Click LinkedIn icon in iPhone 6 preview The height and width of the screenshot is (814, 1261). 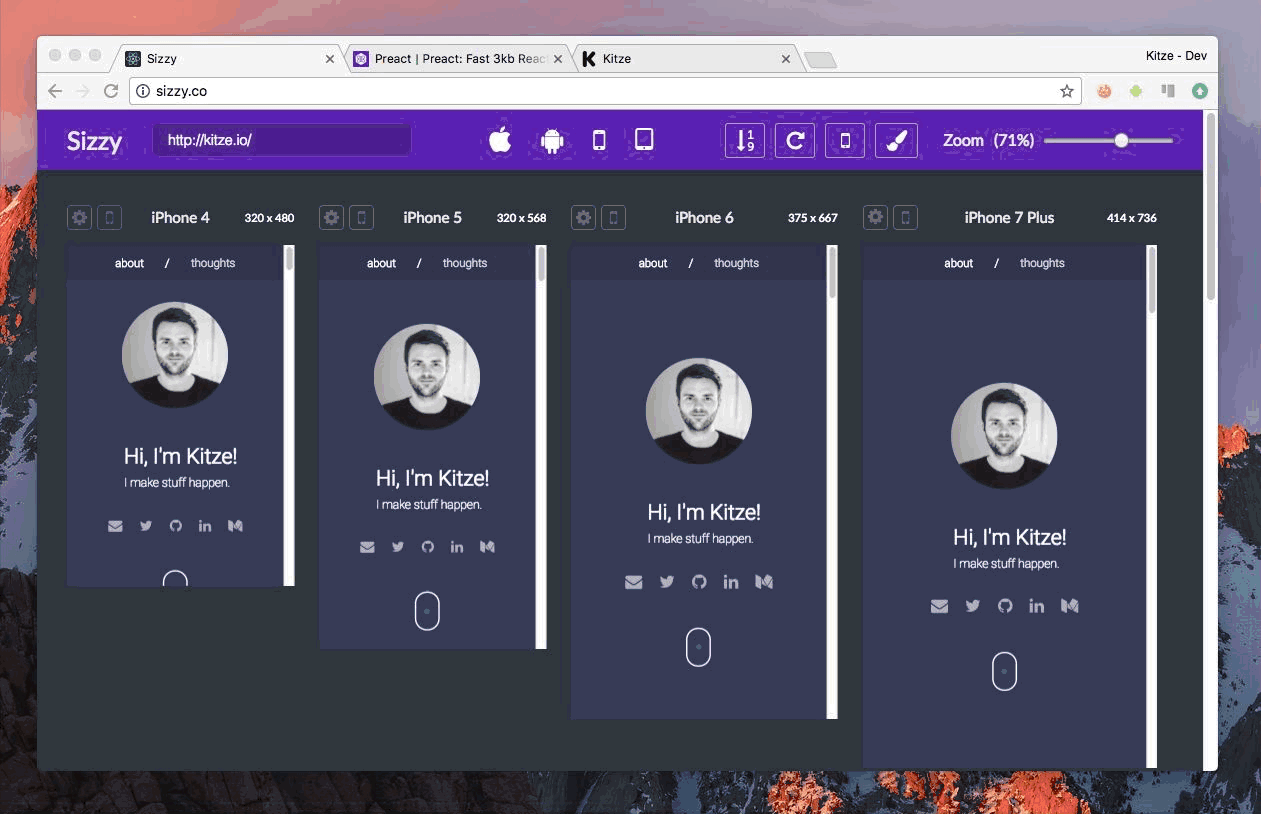tap(731, 582)
